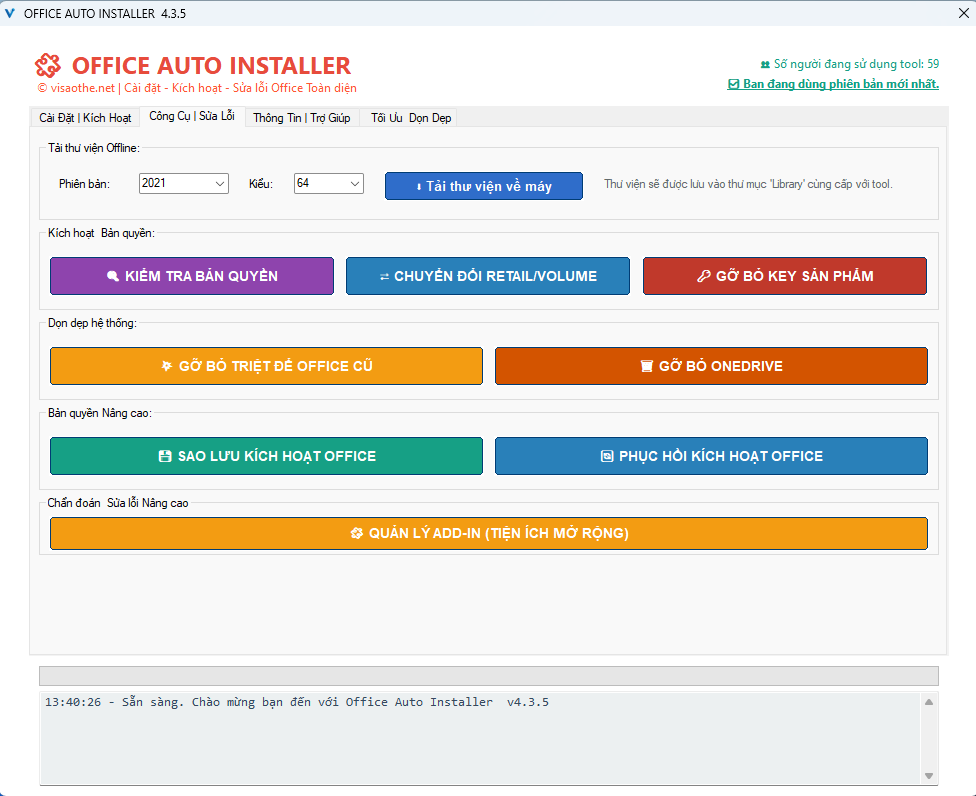
Task: Click the GỠ BỎ ONEDRIVE button
Action: (x=711, y=366)
